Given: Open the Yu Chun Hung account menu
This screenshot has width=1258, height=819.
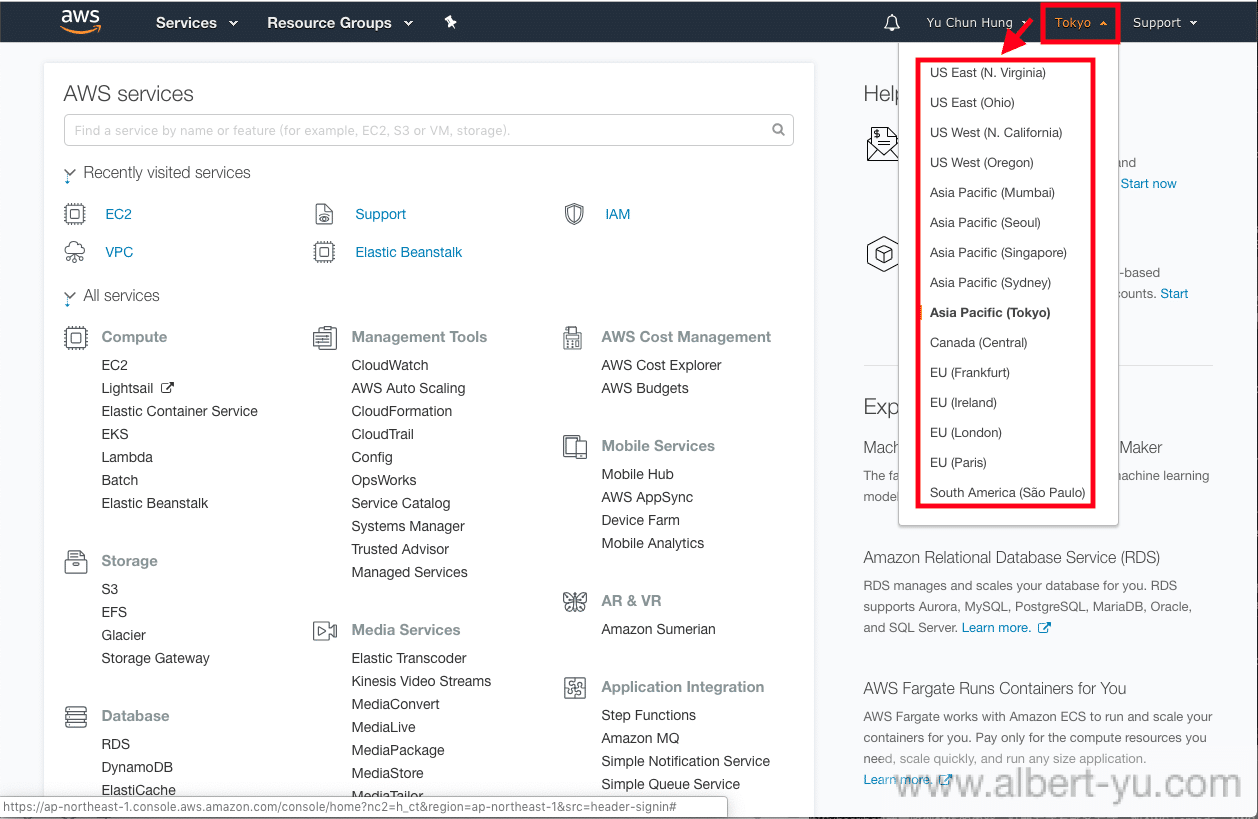Looking at the screenshot, I should 977,23.
